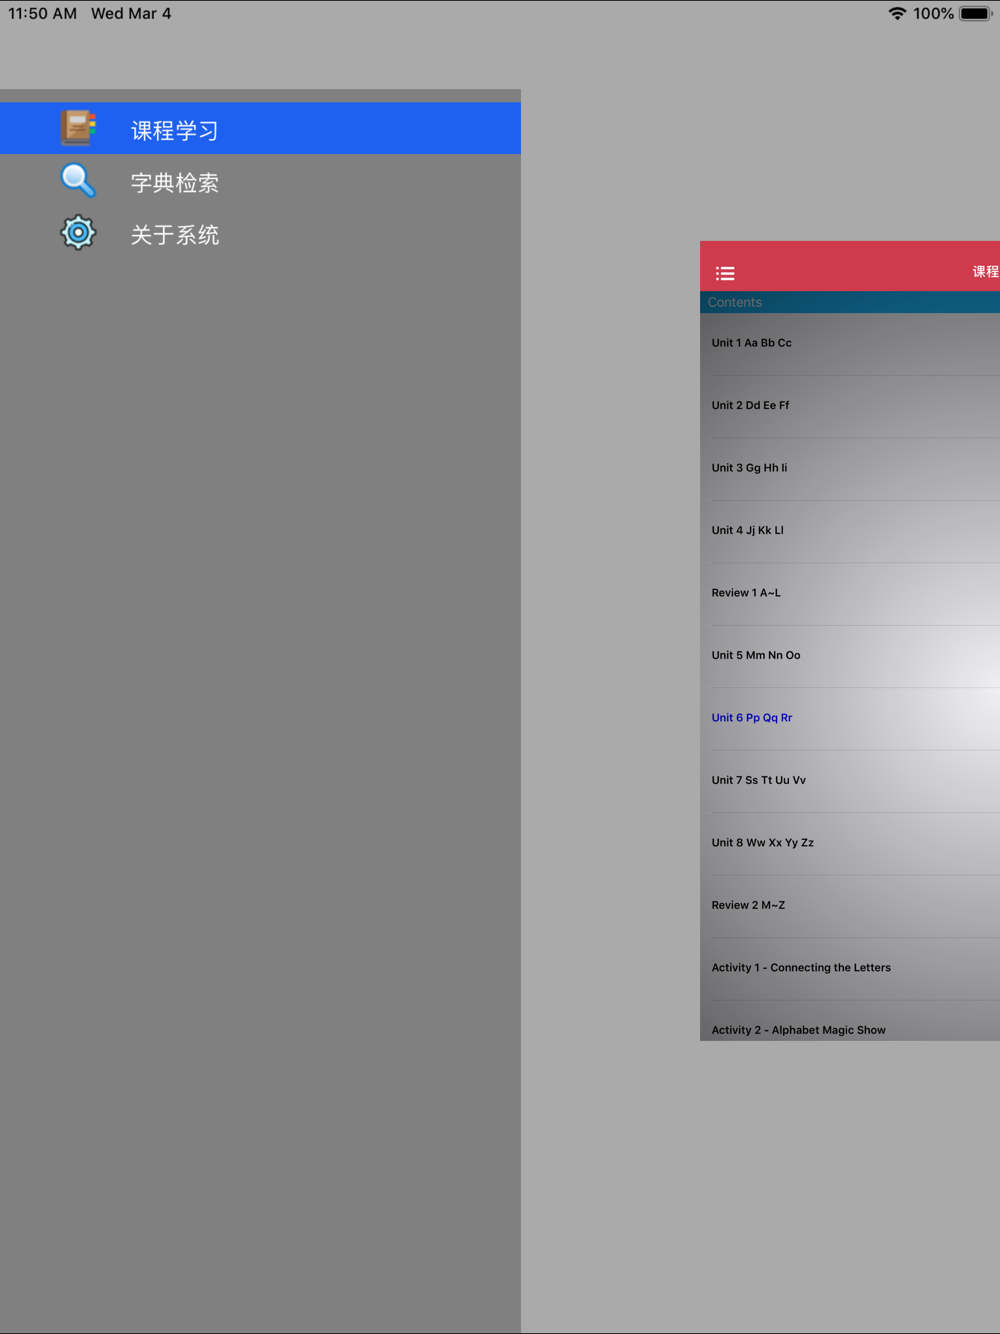Tap the Wed Mar 4 date

(x=131, y=14)
